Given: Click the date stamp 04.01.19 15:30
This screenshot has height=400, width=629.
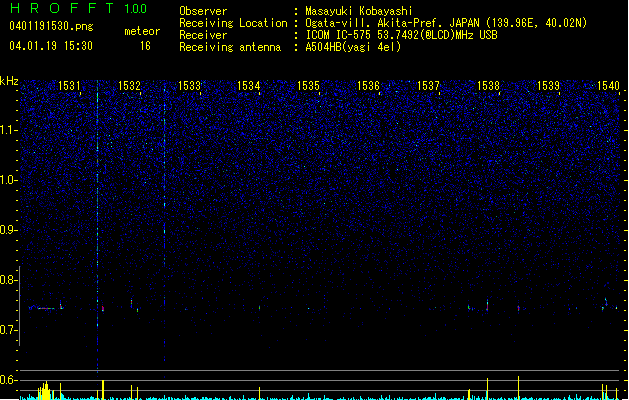Looking at the screenshot, I should pyautogui.click(x=51, y=46).
